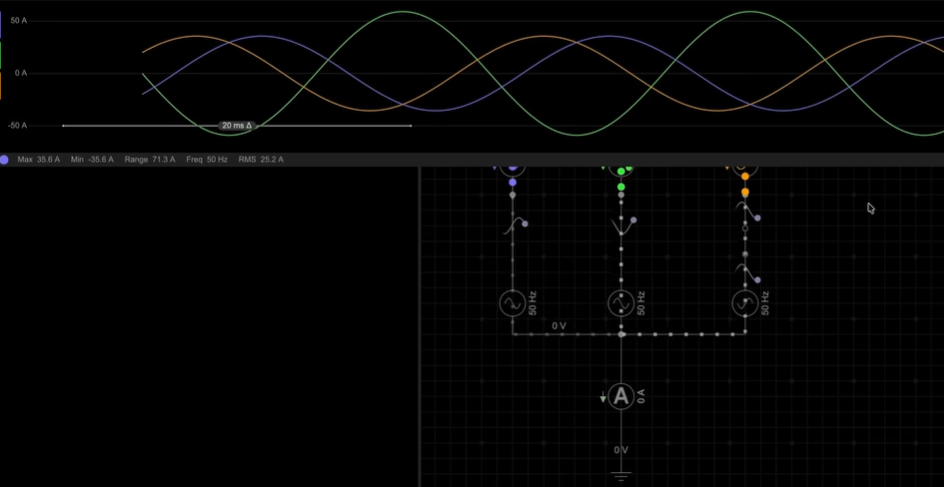Click the purple node above the left switch
The height and width of the screenshot is (487, 944).
pos(512,183)
